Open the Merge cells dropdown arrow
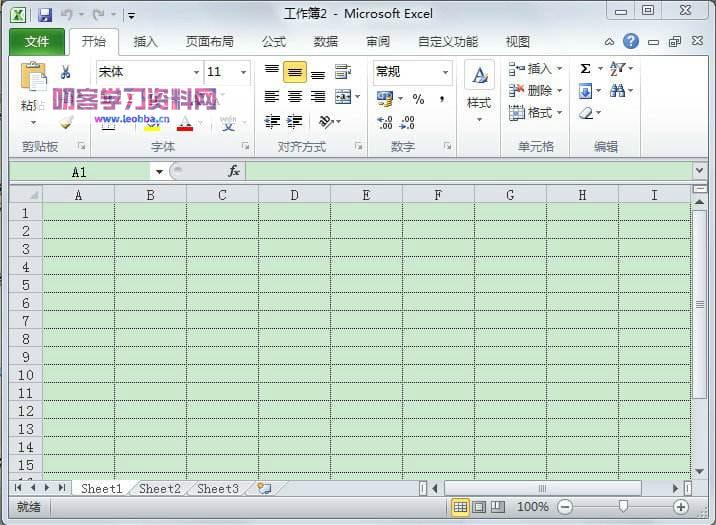 click(x=358, y=96)
